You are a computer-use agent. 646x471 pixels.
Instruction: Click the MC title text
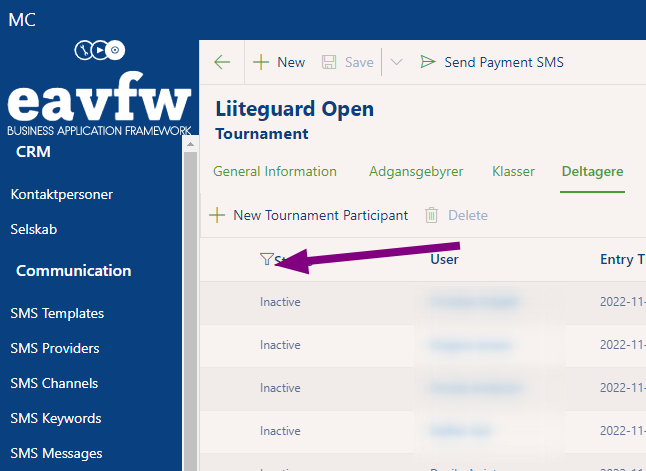point(22,20)
